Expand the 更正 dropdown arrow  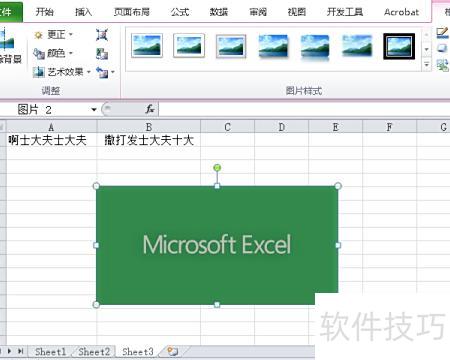pyautogui.click(x=70, y=34)
